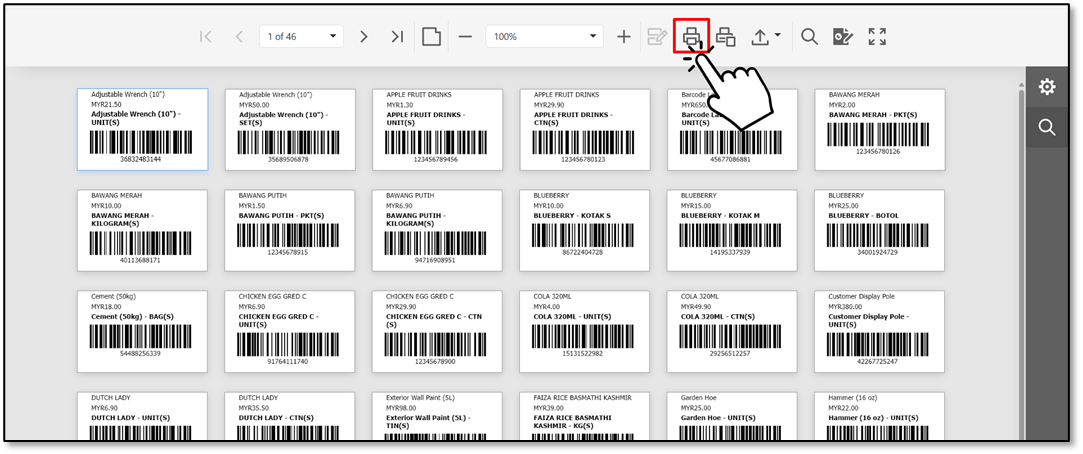This screenshot has height=454, width=1083.
Task: Click barcode number 35689506878
Action: click(x=288, y=160)
